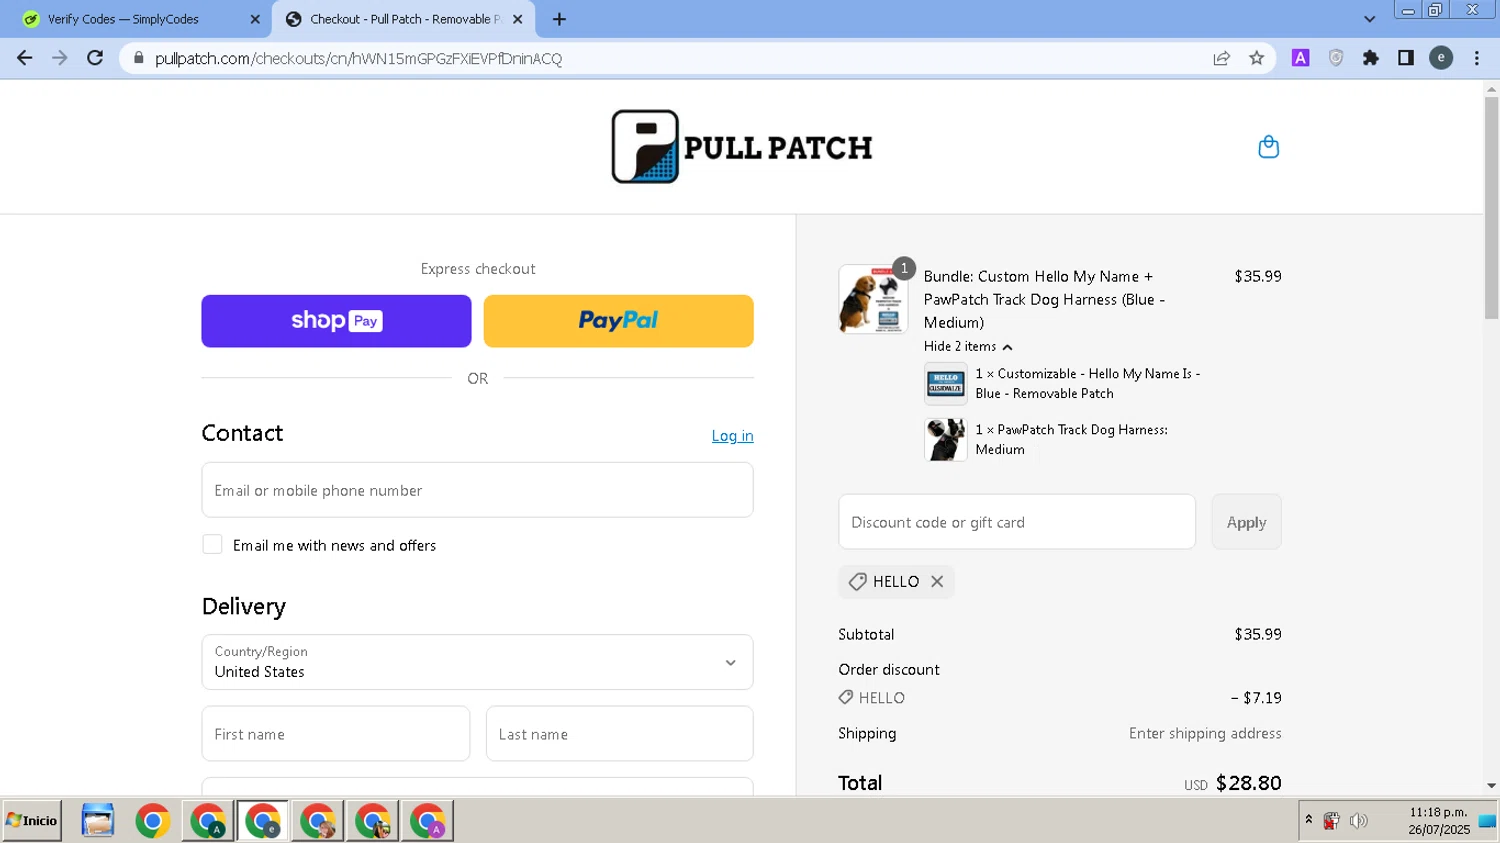Screen dimensions: 1500x843
Task: Open the purple A browser extension
Action: pos(1300,58)
